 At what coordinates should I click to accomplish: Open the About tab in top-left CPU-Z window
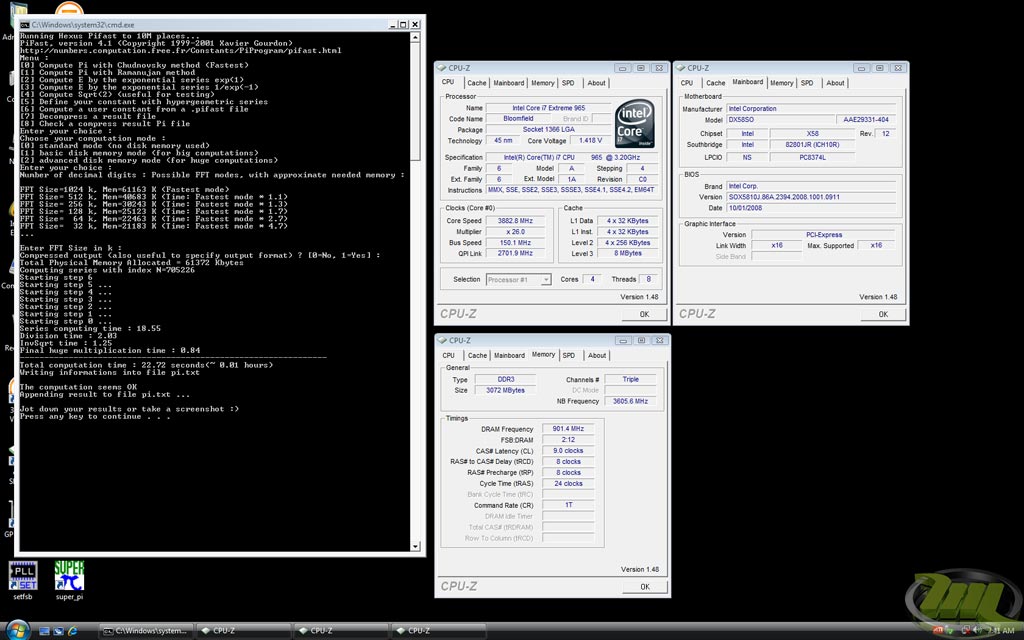point(596,83)
